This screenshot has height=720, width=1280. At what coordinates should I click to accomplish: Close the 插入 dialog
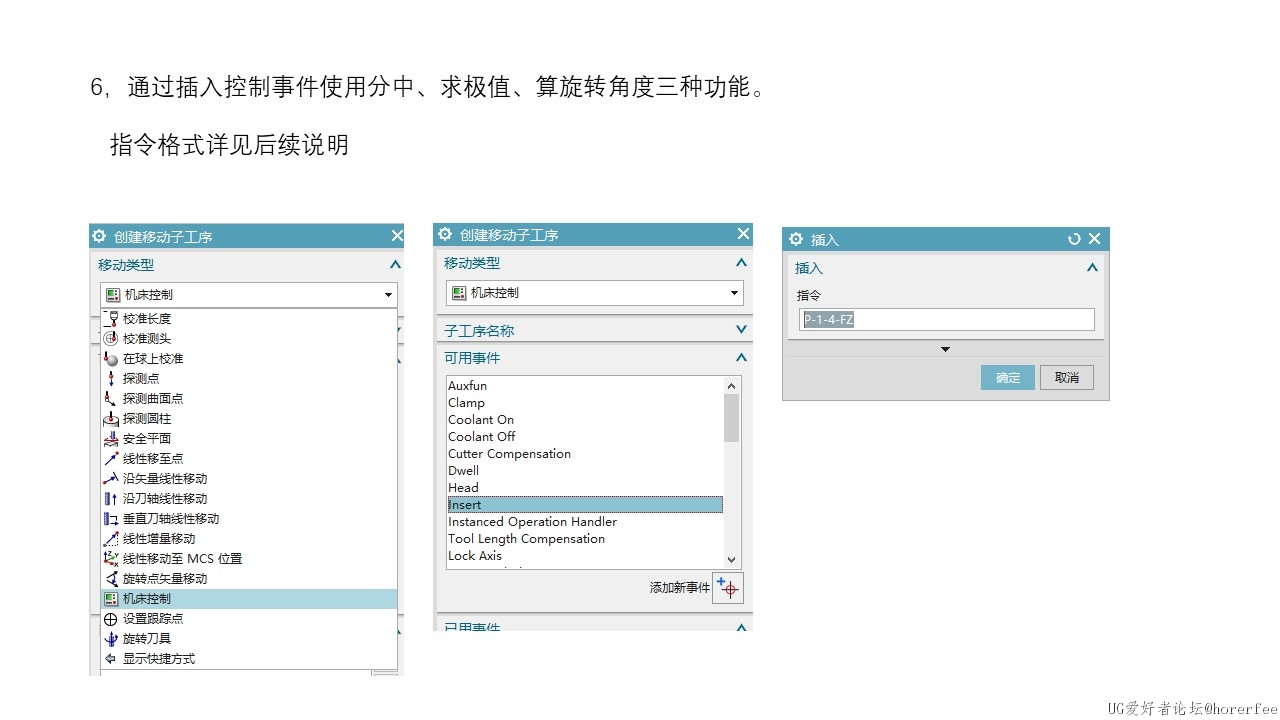[x=1094, y=239]
